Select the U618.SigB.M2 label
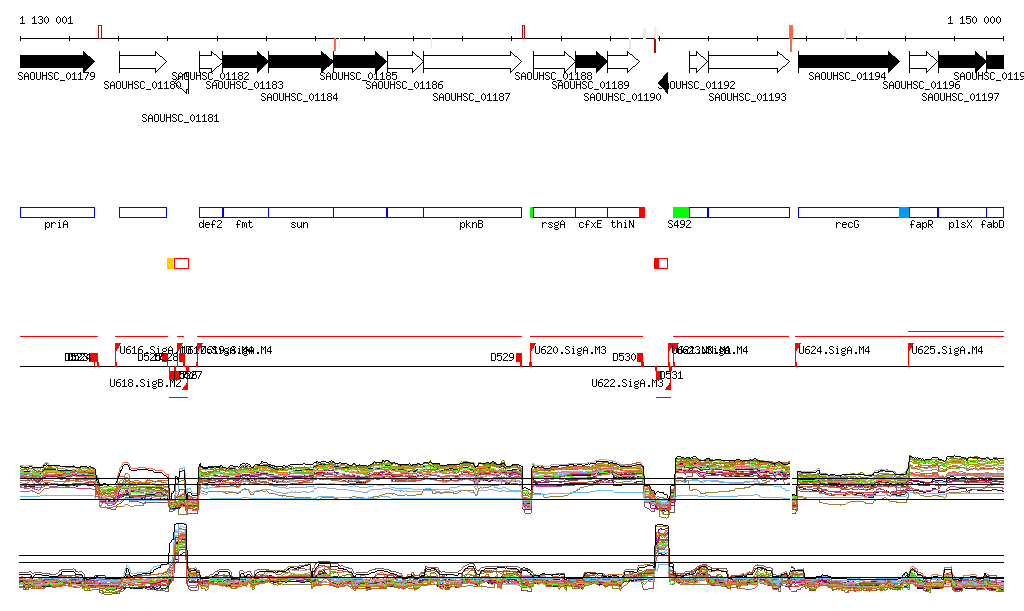 tap(145, 383)
